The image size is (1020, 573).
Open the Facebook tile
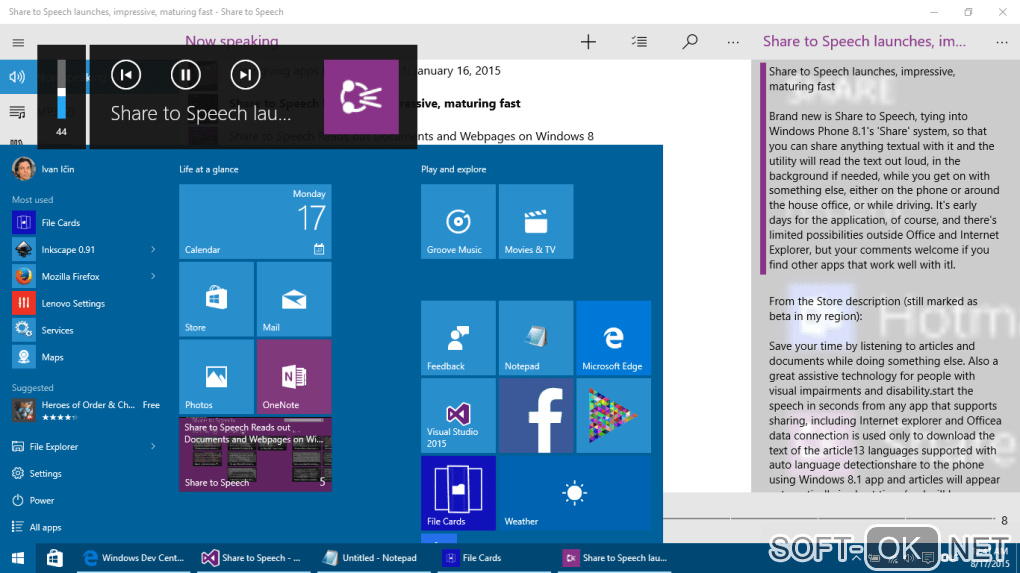tap(536, 416)
